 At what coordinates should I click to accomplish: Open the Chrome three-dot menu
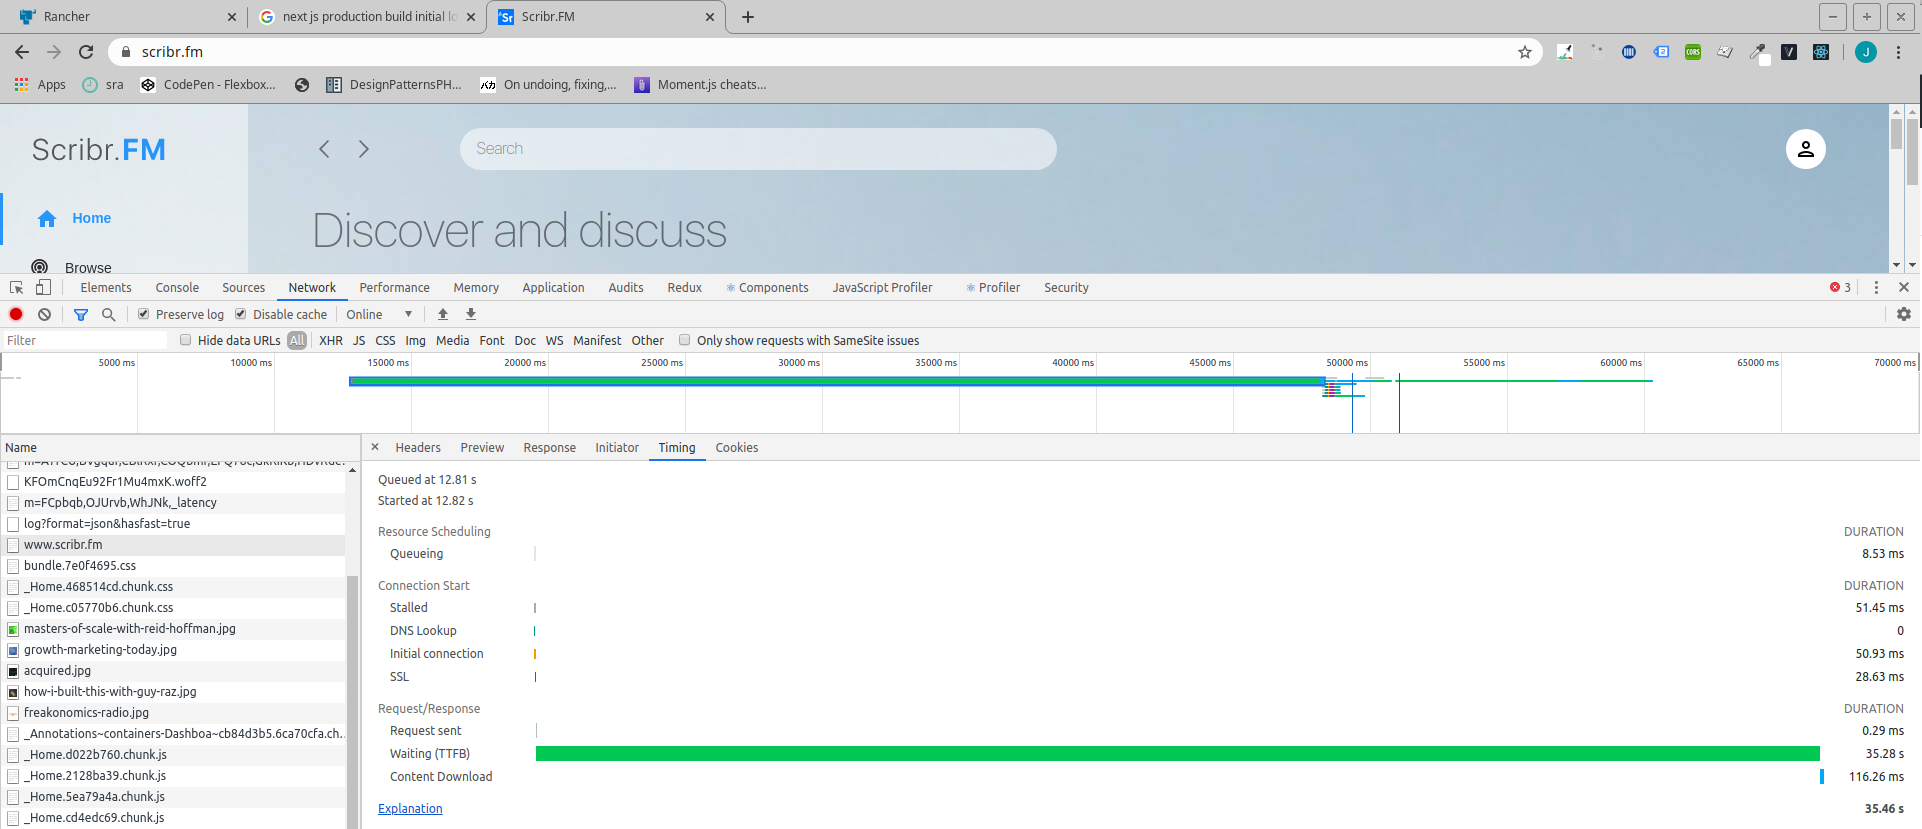tap(1898, 52)
